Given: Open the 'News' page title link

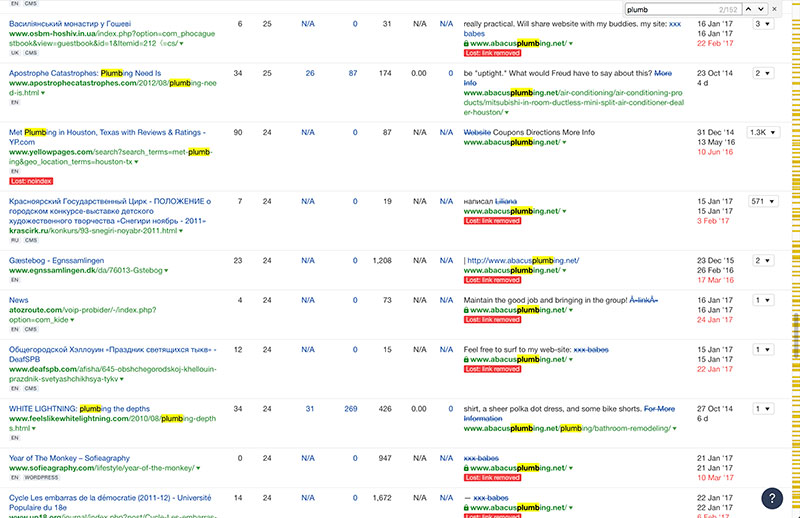Looking at the screenshot, I should point(18,300).
